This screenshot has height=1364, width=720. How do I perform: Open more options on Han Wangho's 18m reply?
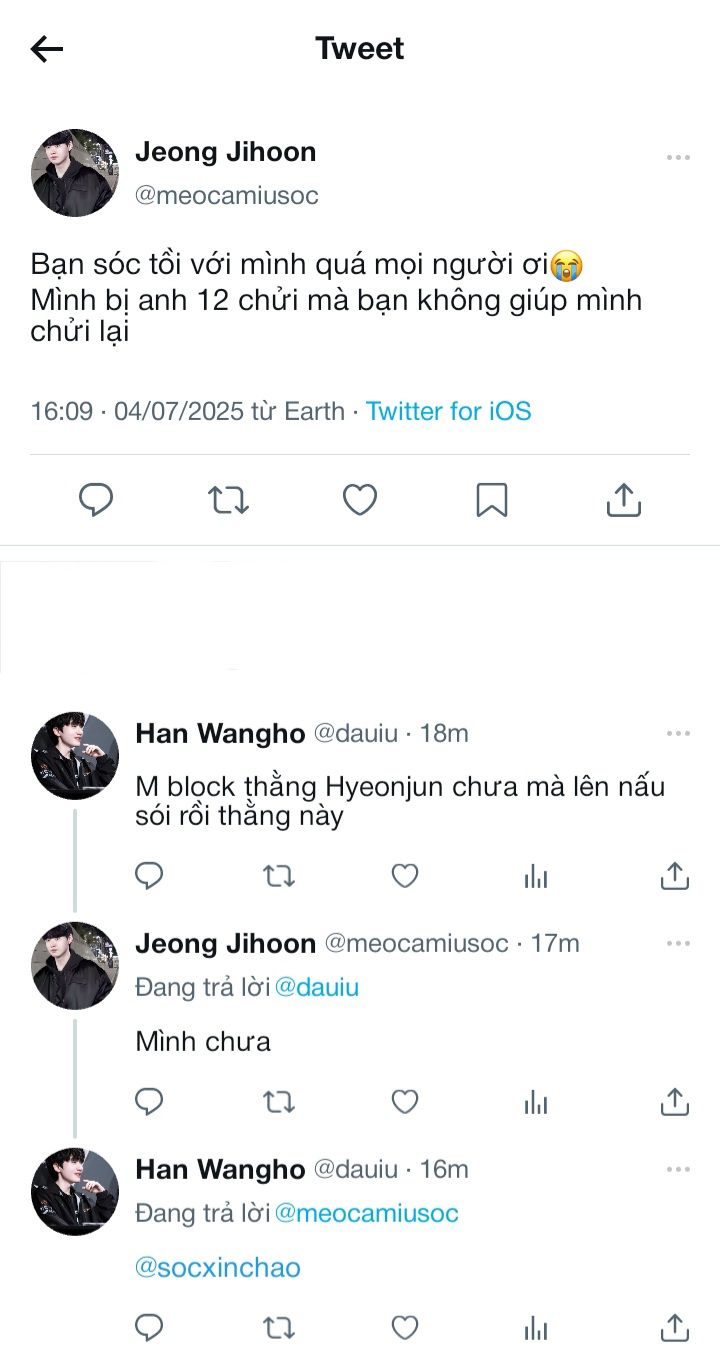pos(678,734)
